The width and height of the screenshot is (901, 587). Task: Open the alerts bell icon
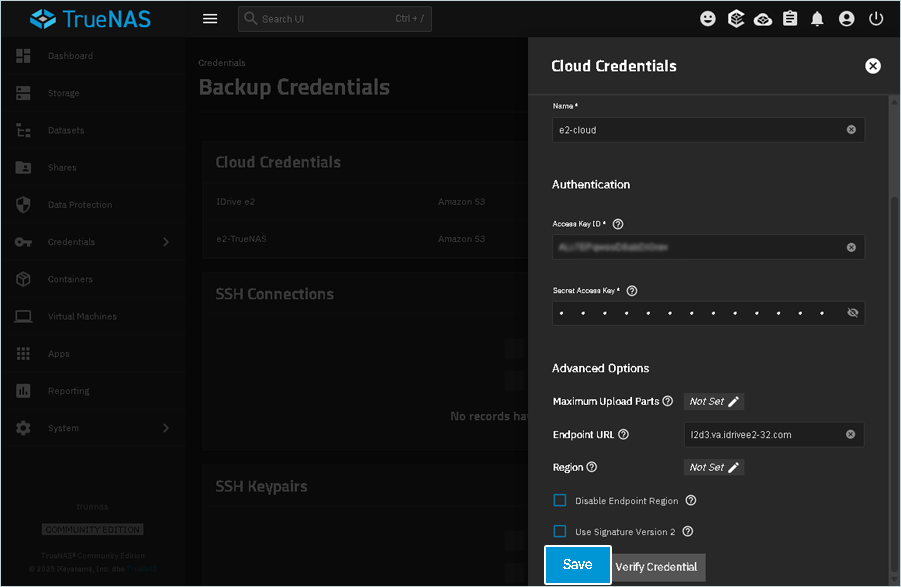(818, 19)
